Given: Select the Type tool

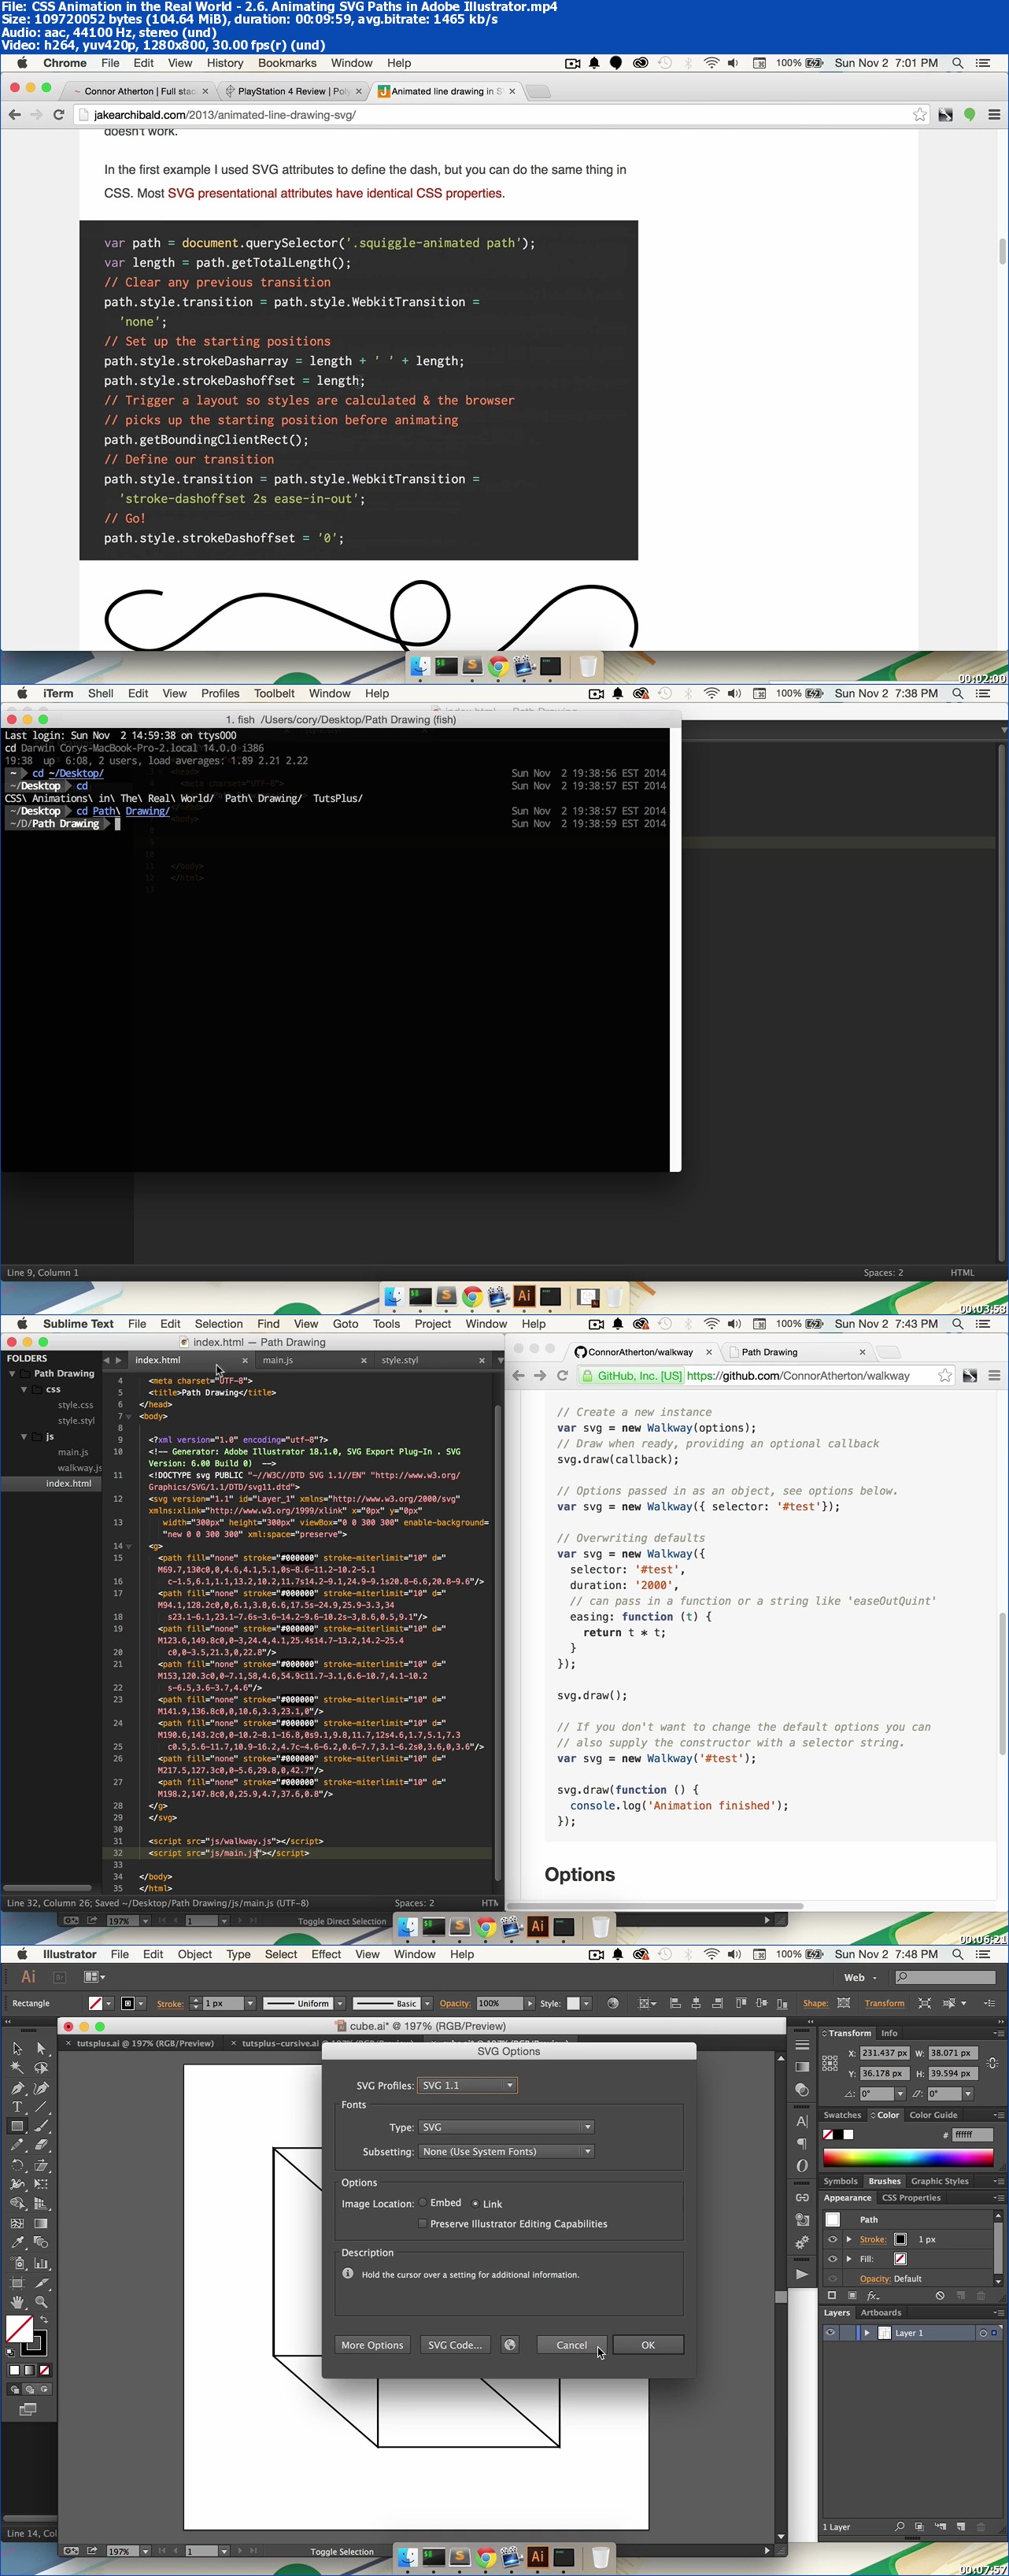Looking at the screenshot, I should pyautogui.click(x=17, y=2106).
